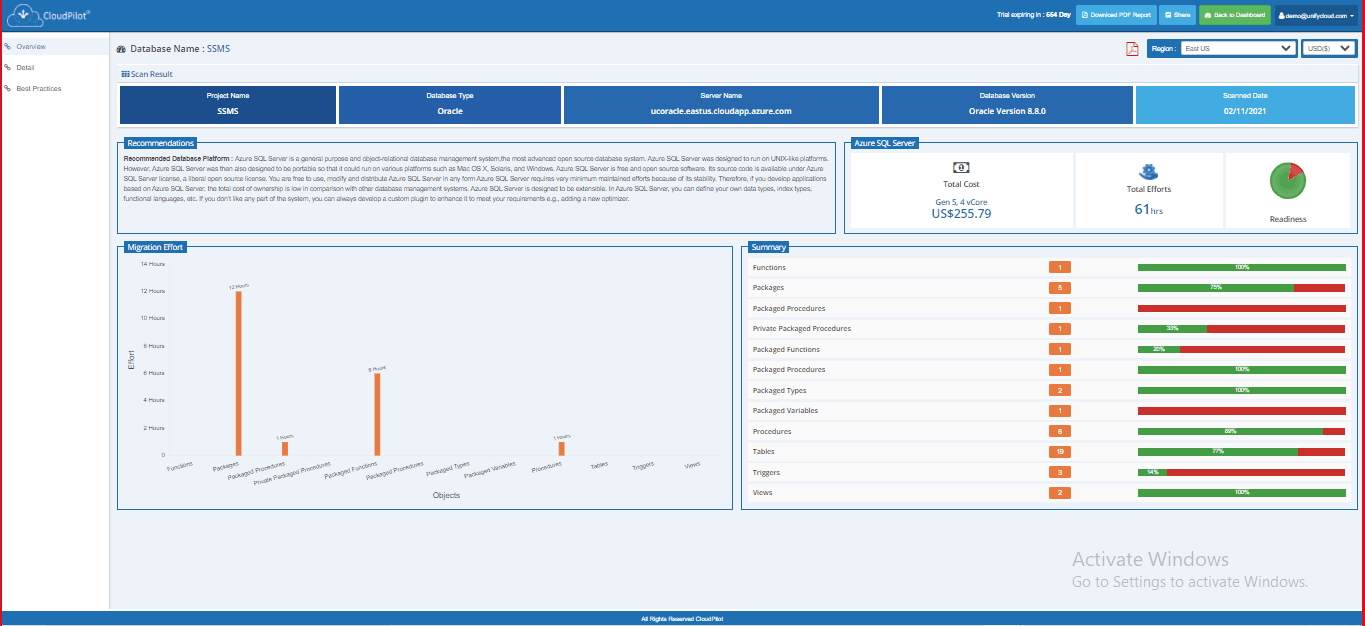Image resolution: width=1365 pixels, height=626 pixels.
Task: Click the '61hrs' total efforts value
Action: click(1148, 209)
